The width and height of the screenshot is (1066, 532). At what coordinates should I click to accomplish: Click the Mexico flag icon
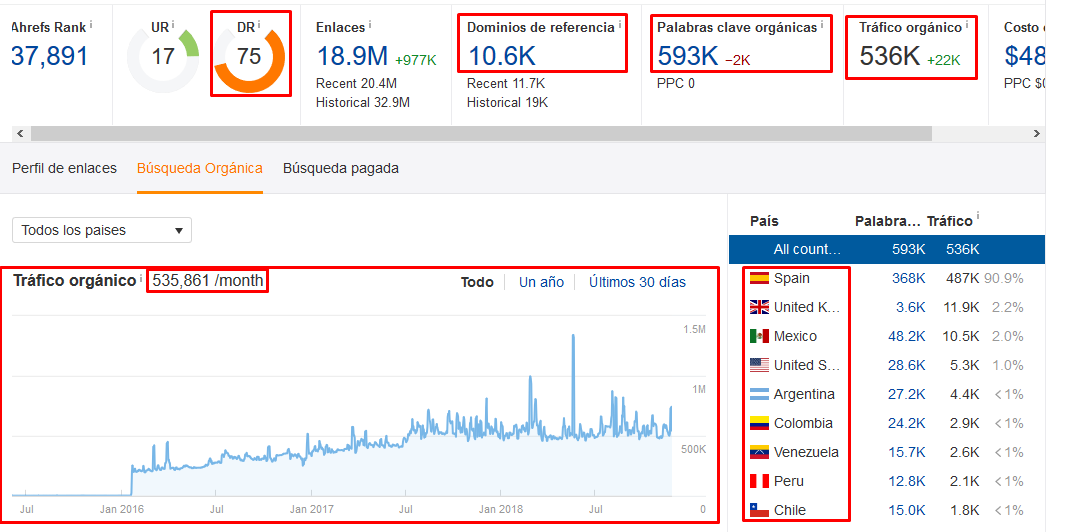point(759,336)
